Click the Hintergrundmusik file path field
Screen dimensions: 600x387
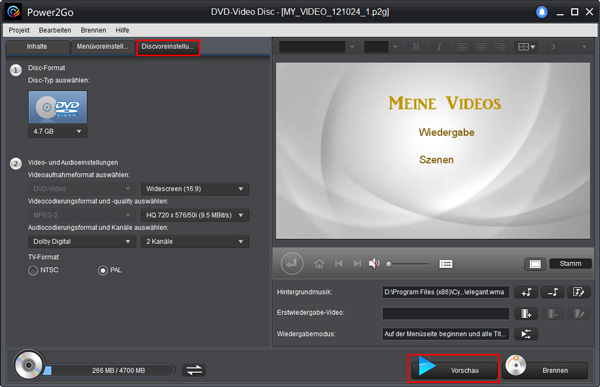[446, 292]
